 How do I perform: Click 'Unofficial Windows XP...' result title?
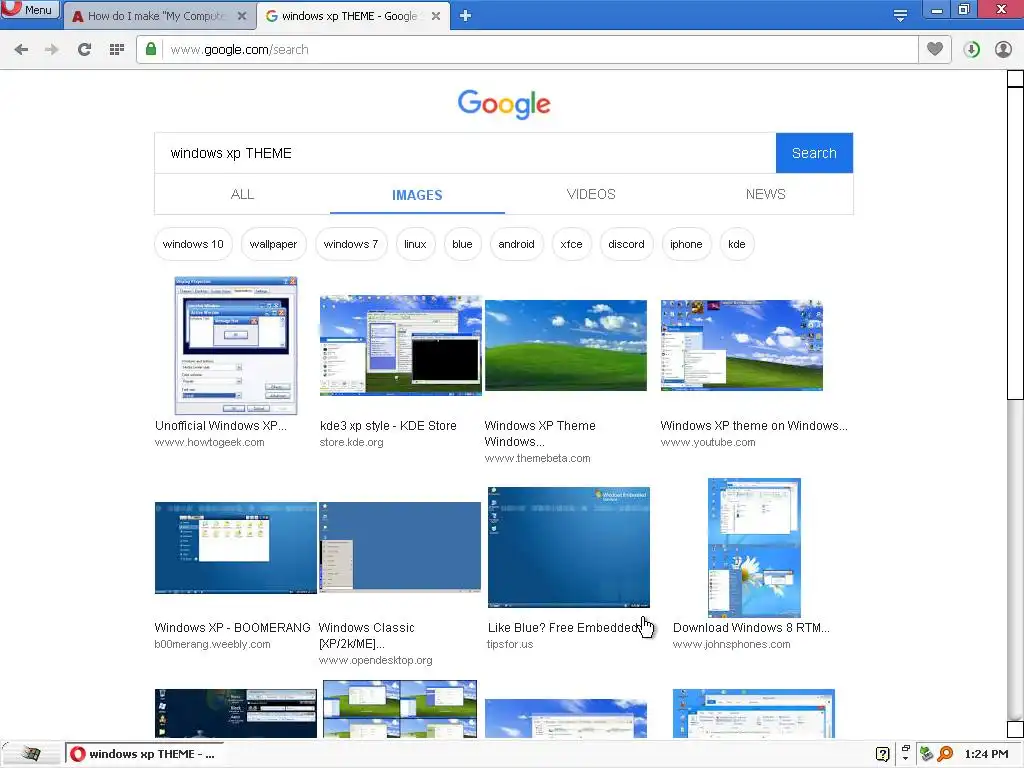[221, 426]
